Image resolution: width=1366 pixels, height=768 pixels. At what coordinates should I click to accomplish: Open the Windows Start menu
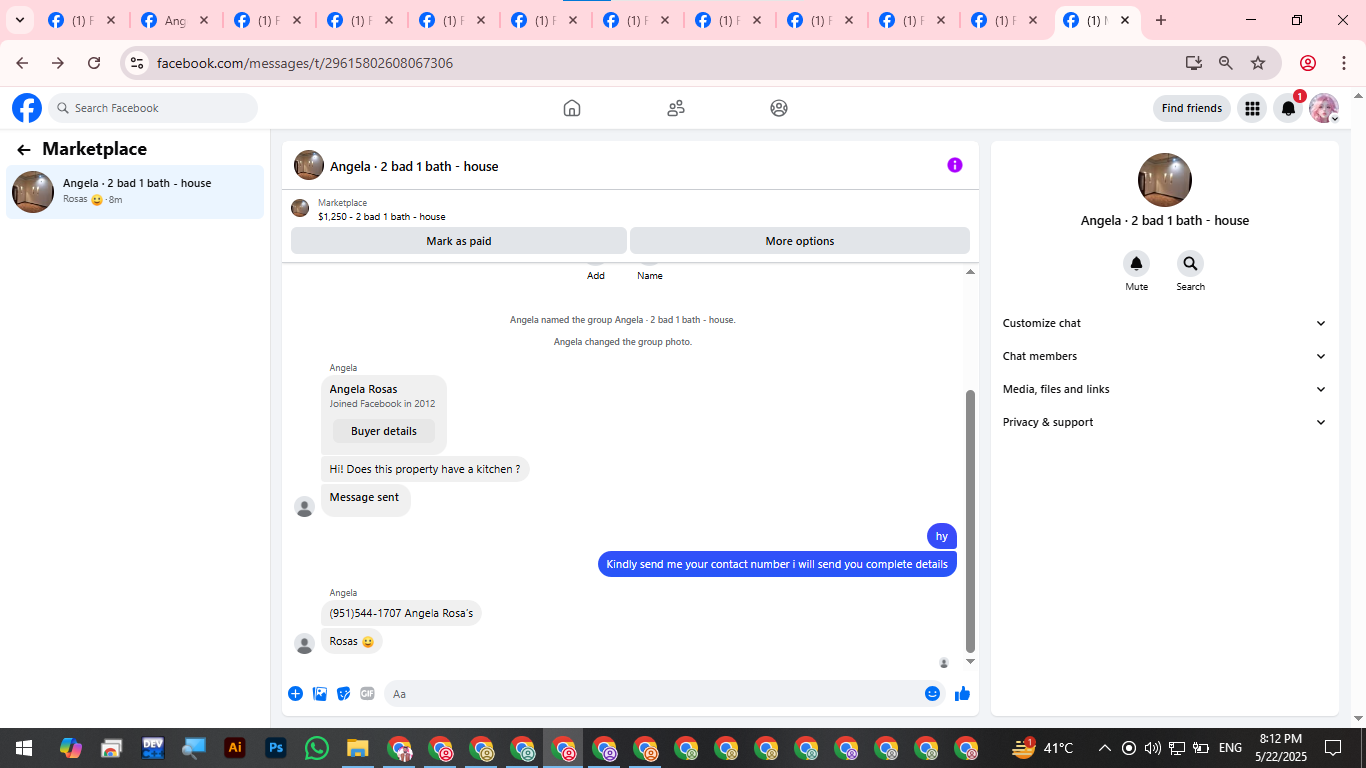tap(24, 747)
